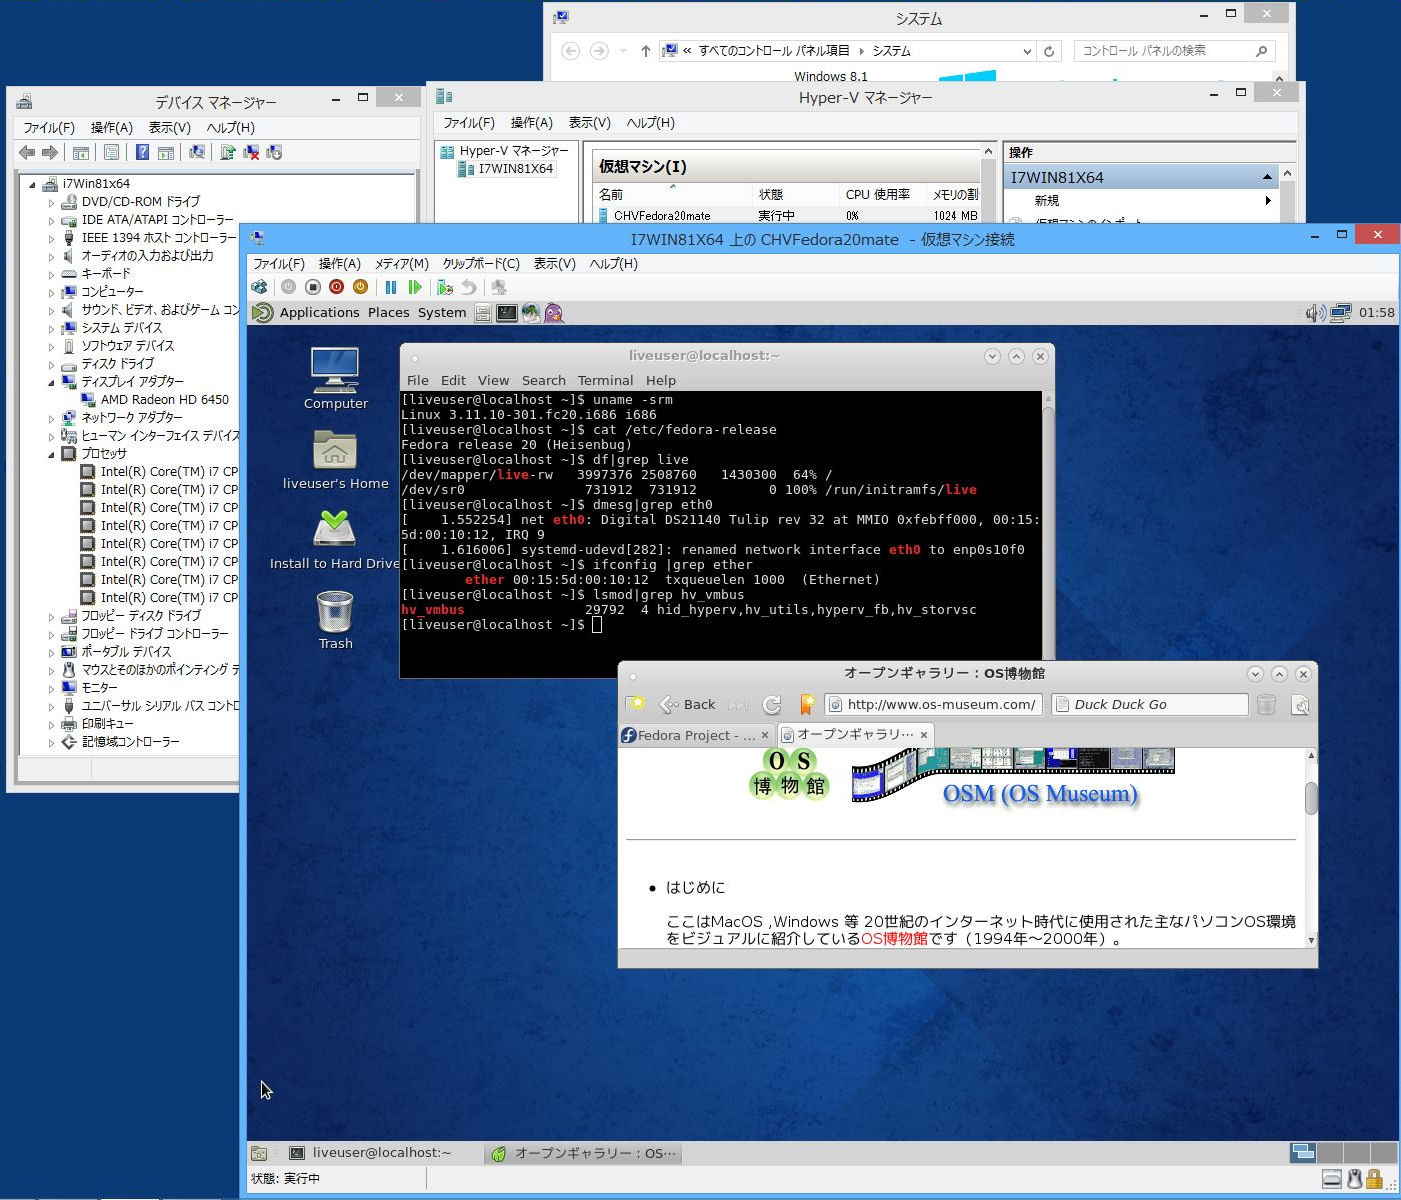This screenshot has width=1401, height=1200.
Task: Pause the virtual machine via toolbar
Action: click(391, 287)
